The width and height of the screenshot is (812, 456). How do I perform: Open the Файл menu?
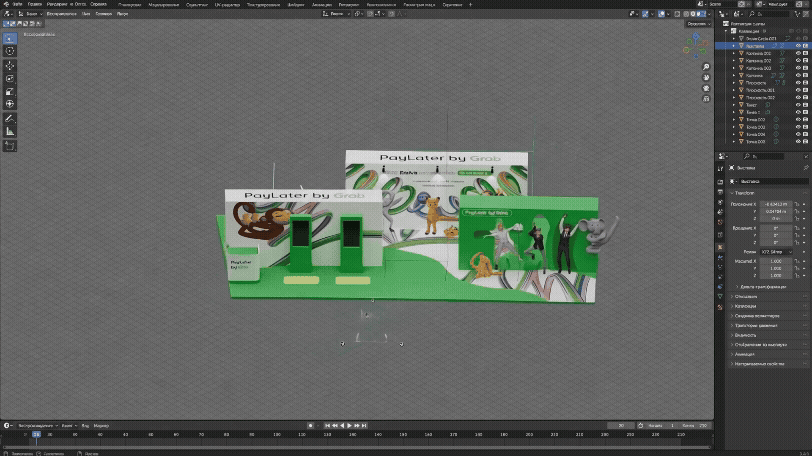17,5
